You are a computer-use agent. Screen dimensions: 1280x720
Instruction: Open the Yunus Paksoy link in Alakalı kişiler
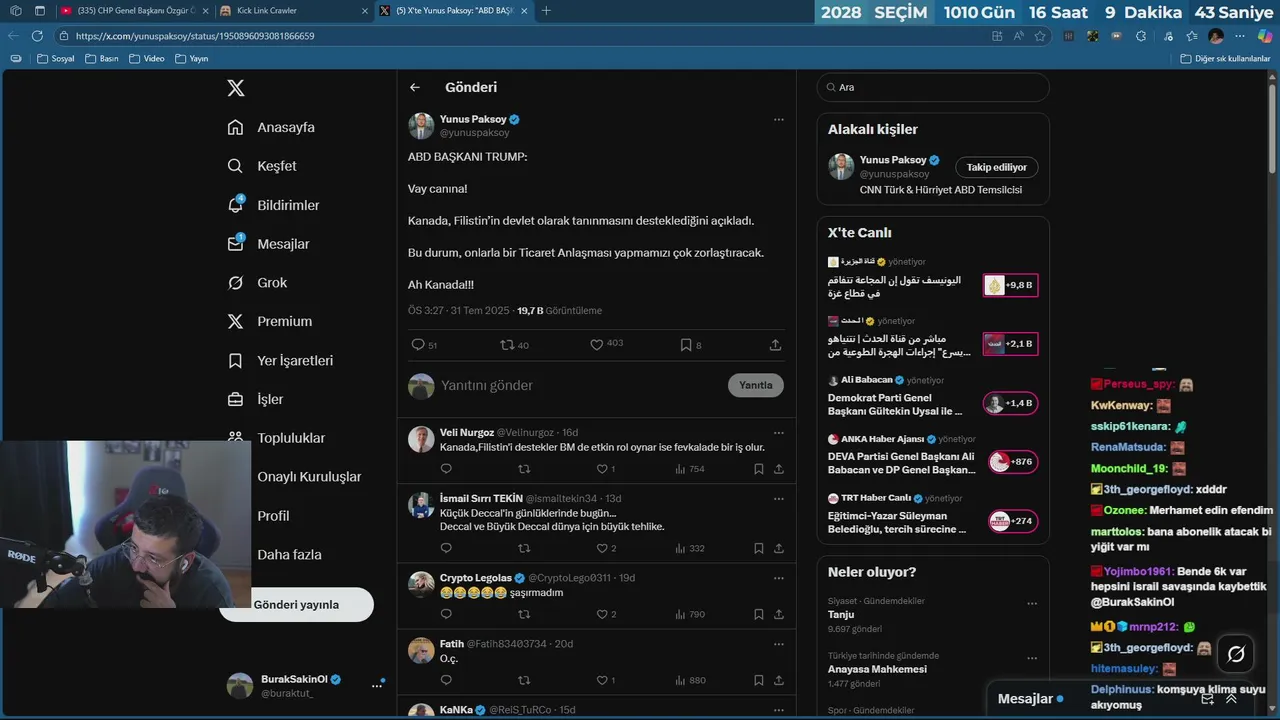coord(893,160)
